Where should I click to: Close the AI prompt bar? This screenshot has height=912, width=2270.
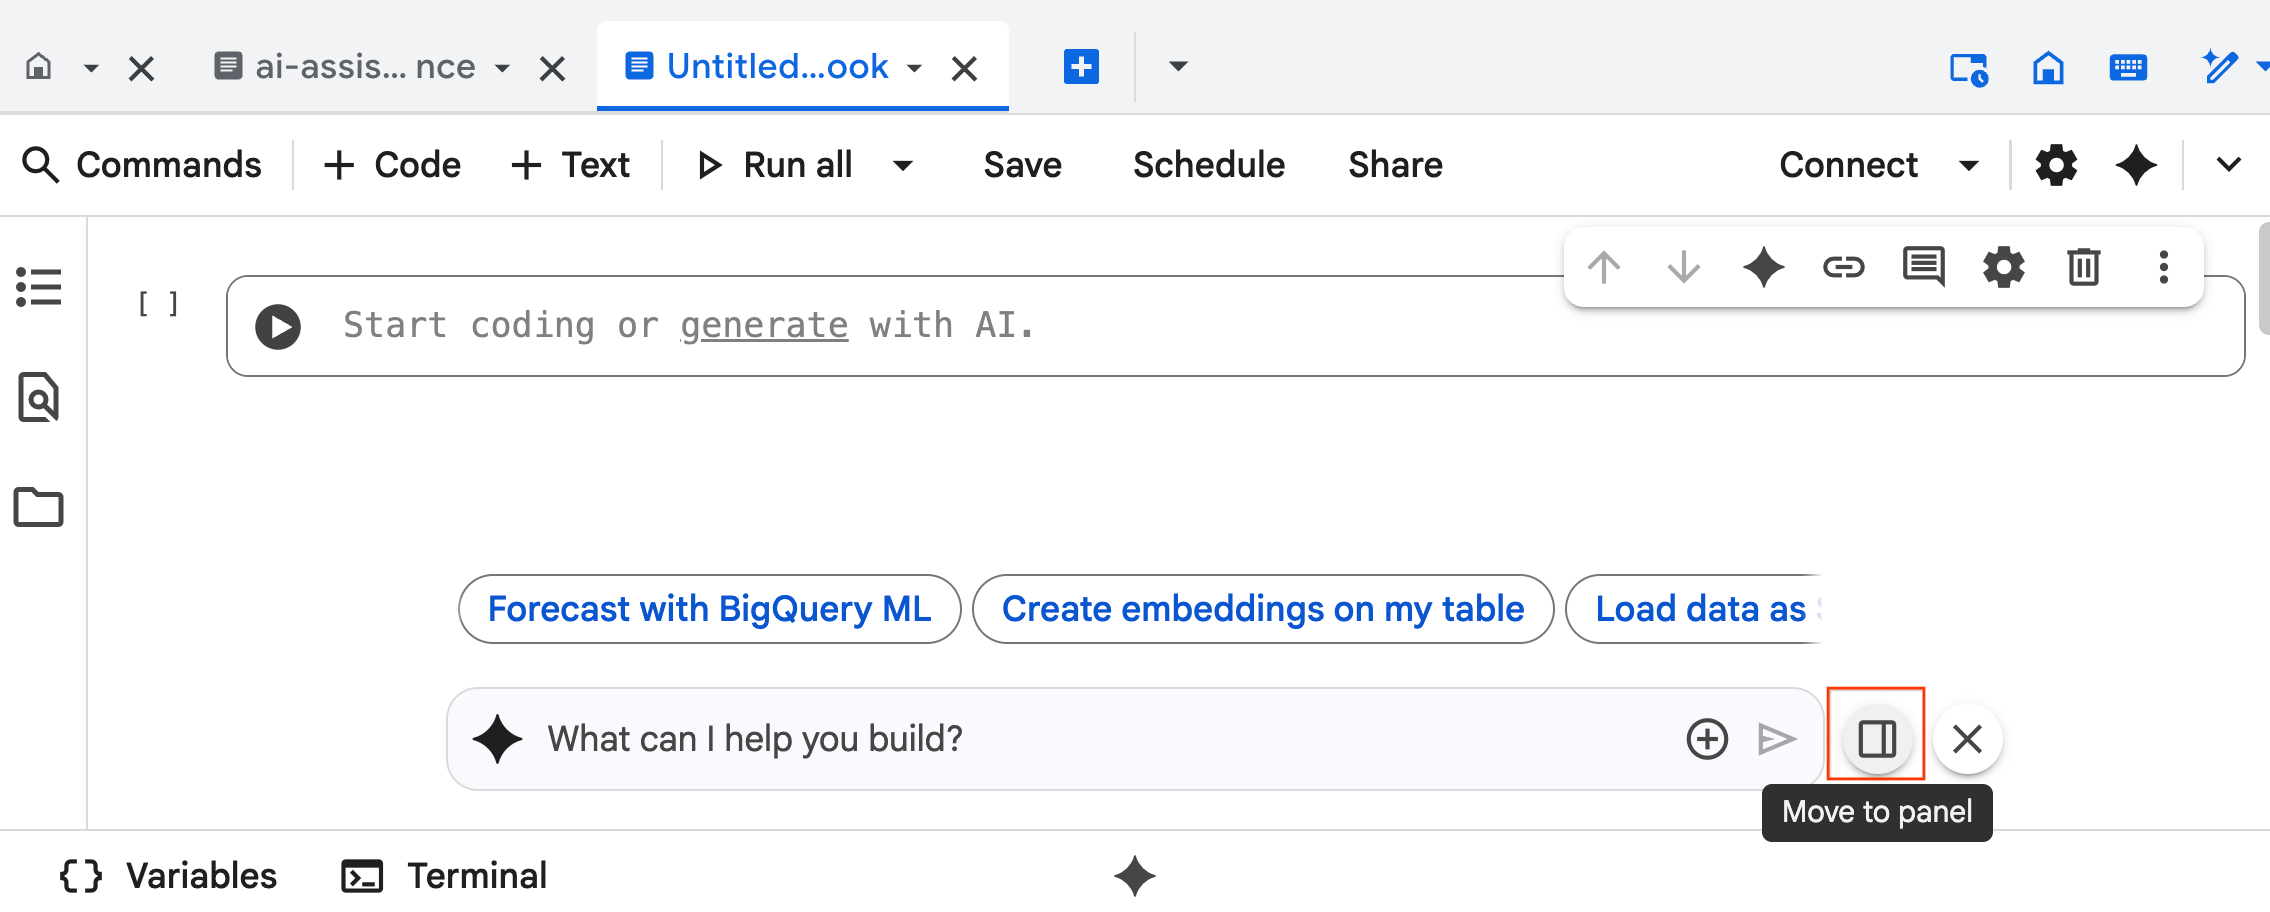tap(1967, 739)
